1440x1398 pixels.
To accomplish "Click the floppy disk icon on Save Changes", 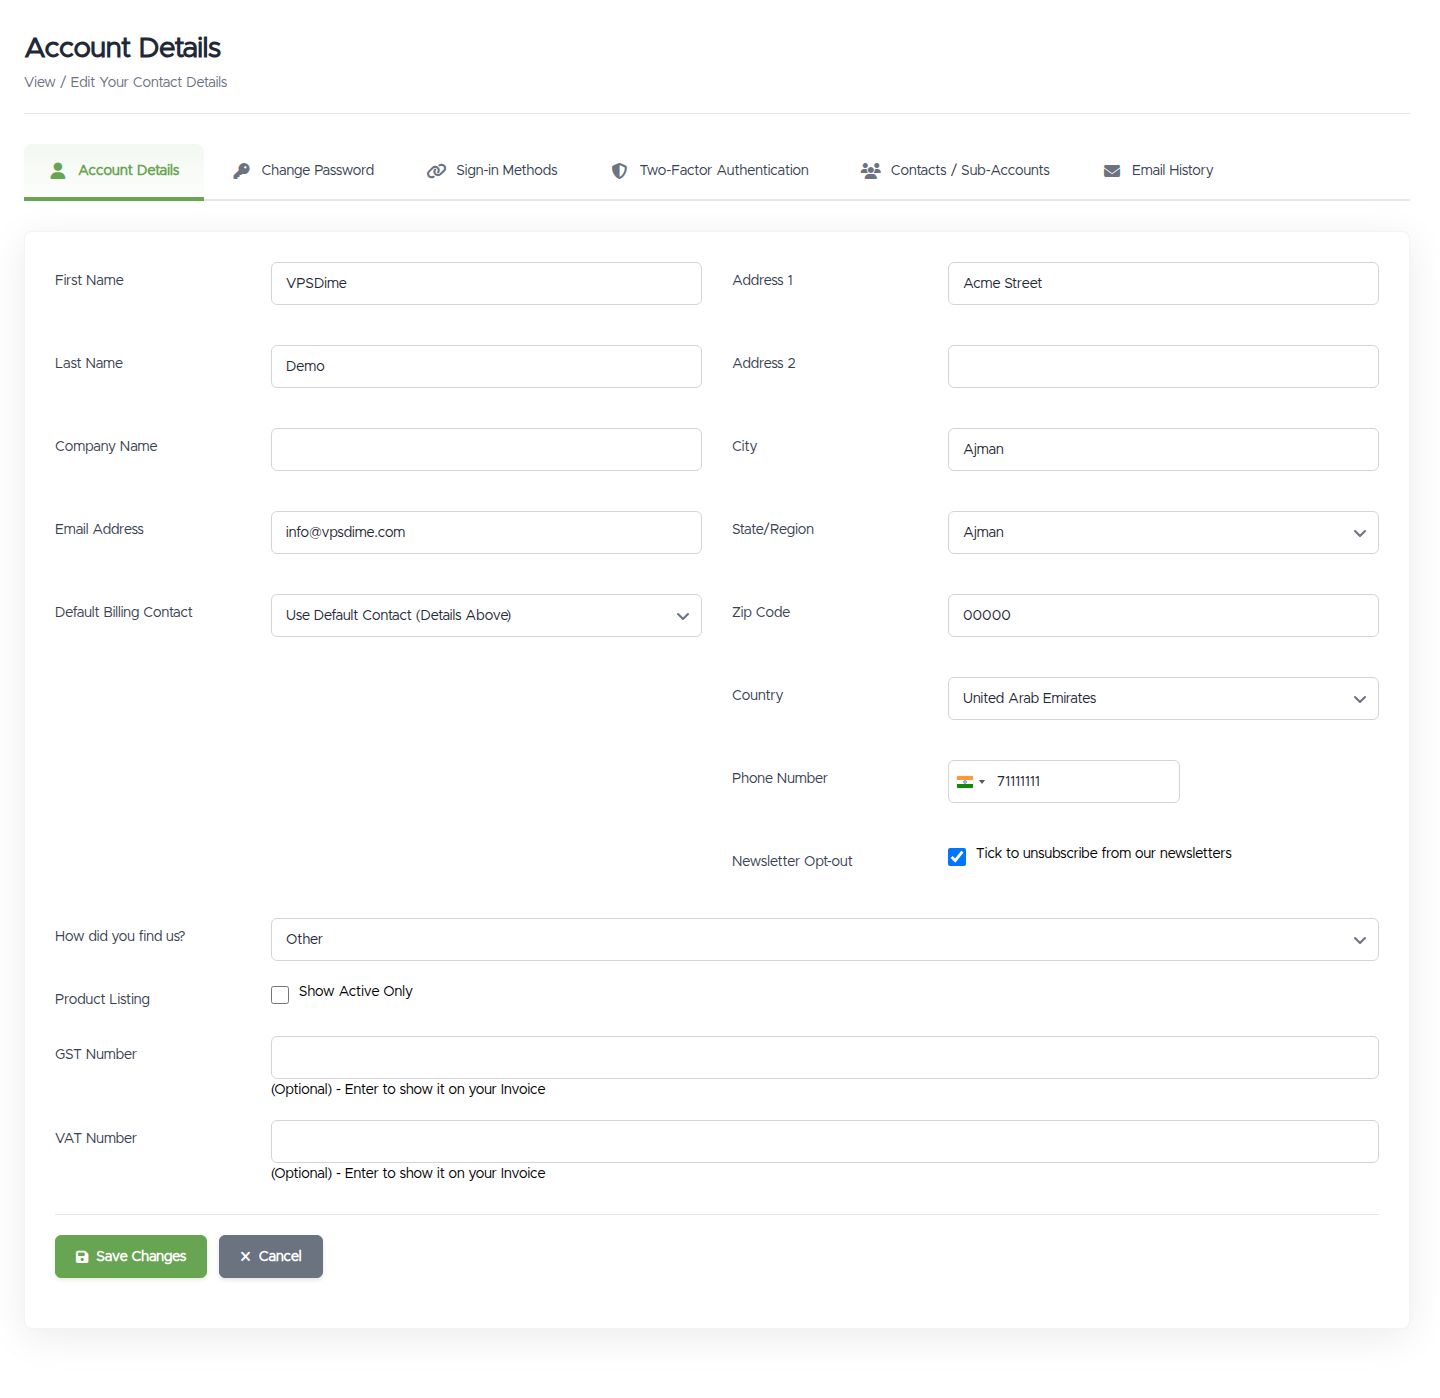I will pos(82,1257).
